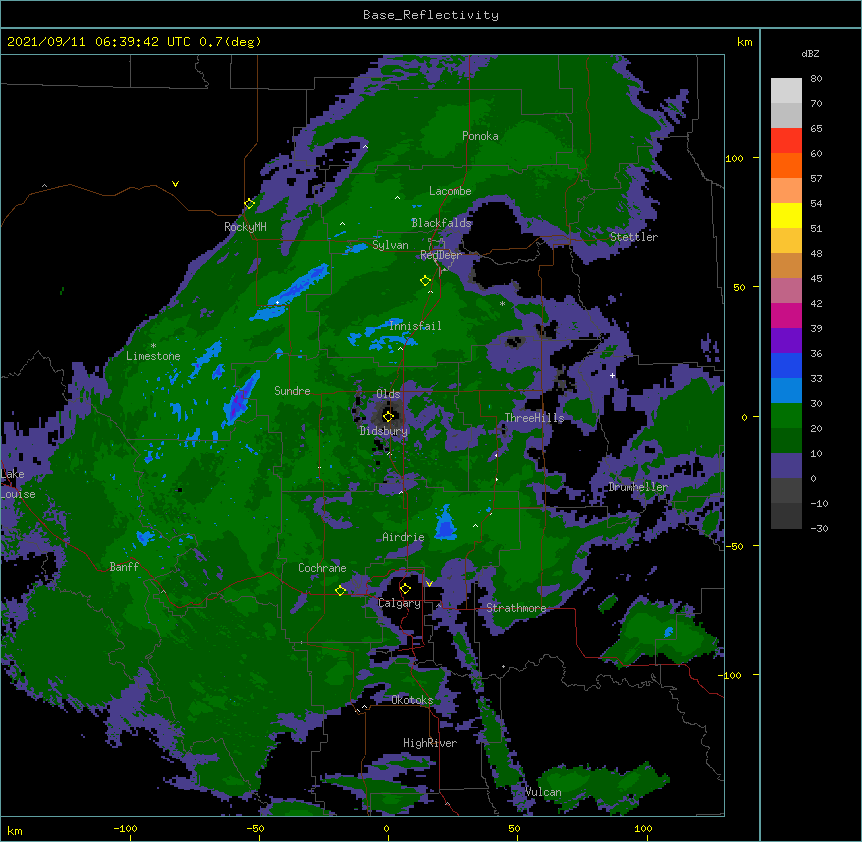Viewport: 862px width, 842px height.
Task: Click the yellow radar site marker between Olds and Didsbury
Action: (388, 416)
